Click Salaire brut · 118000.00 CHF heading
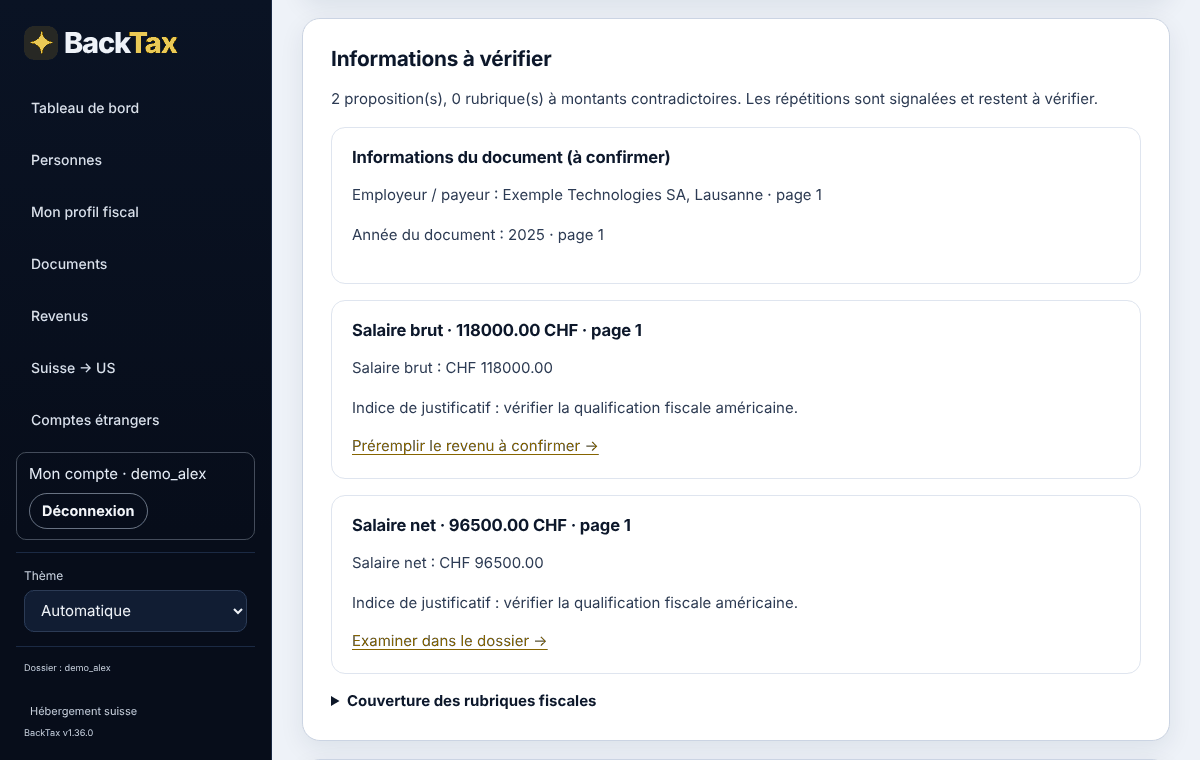Image resolution: width=1200 pixels, height=760 pixels. tap(497, 330)
